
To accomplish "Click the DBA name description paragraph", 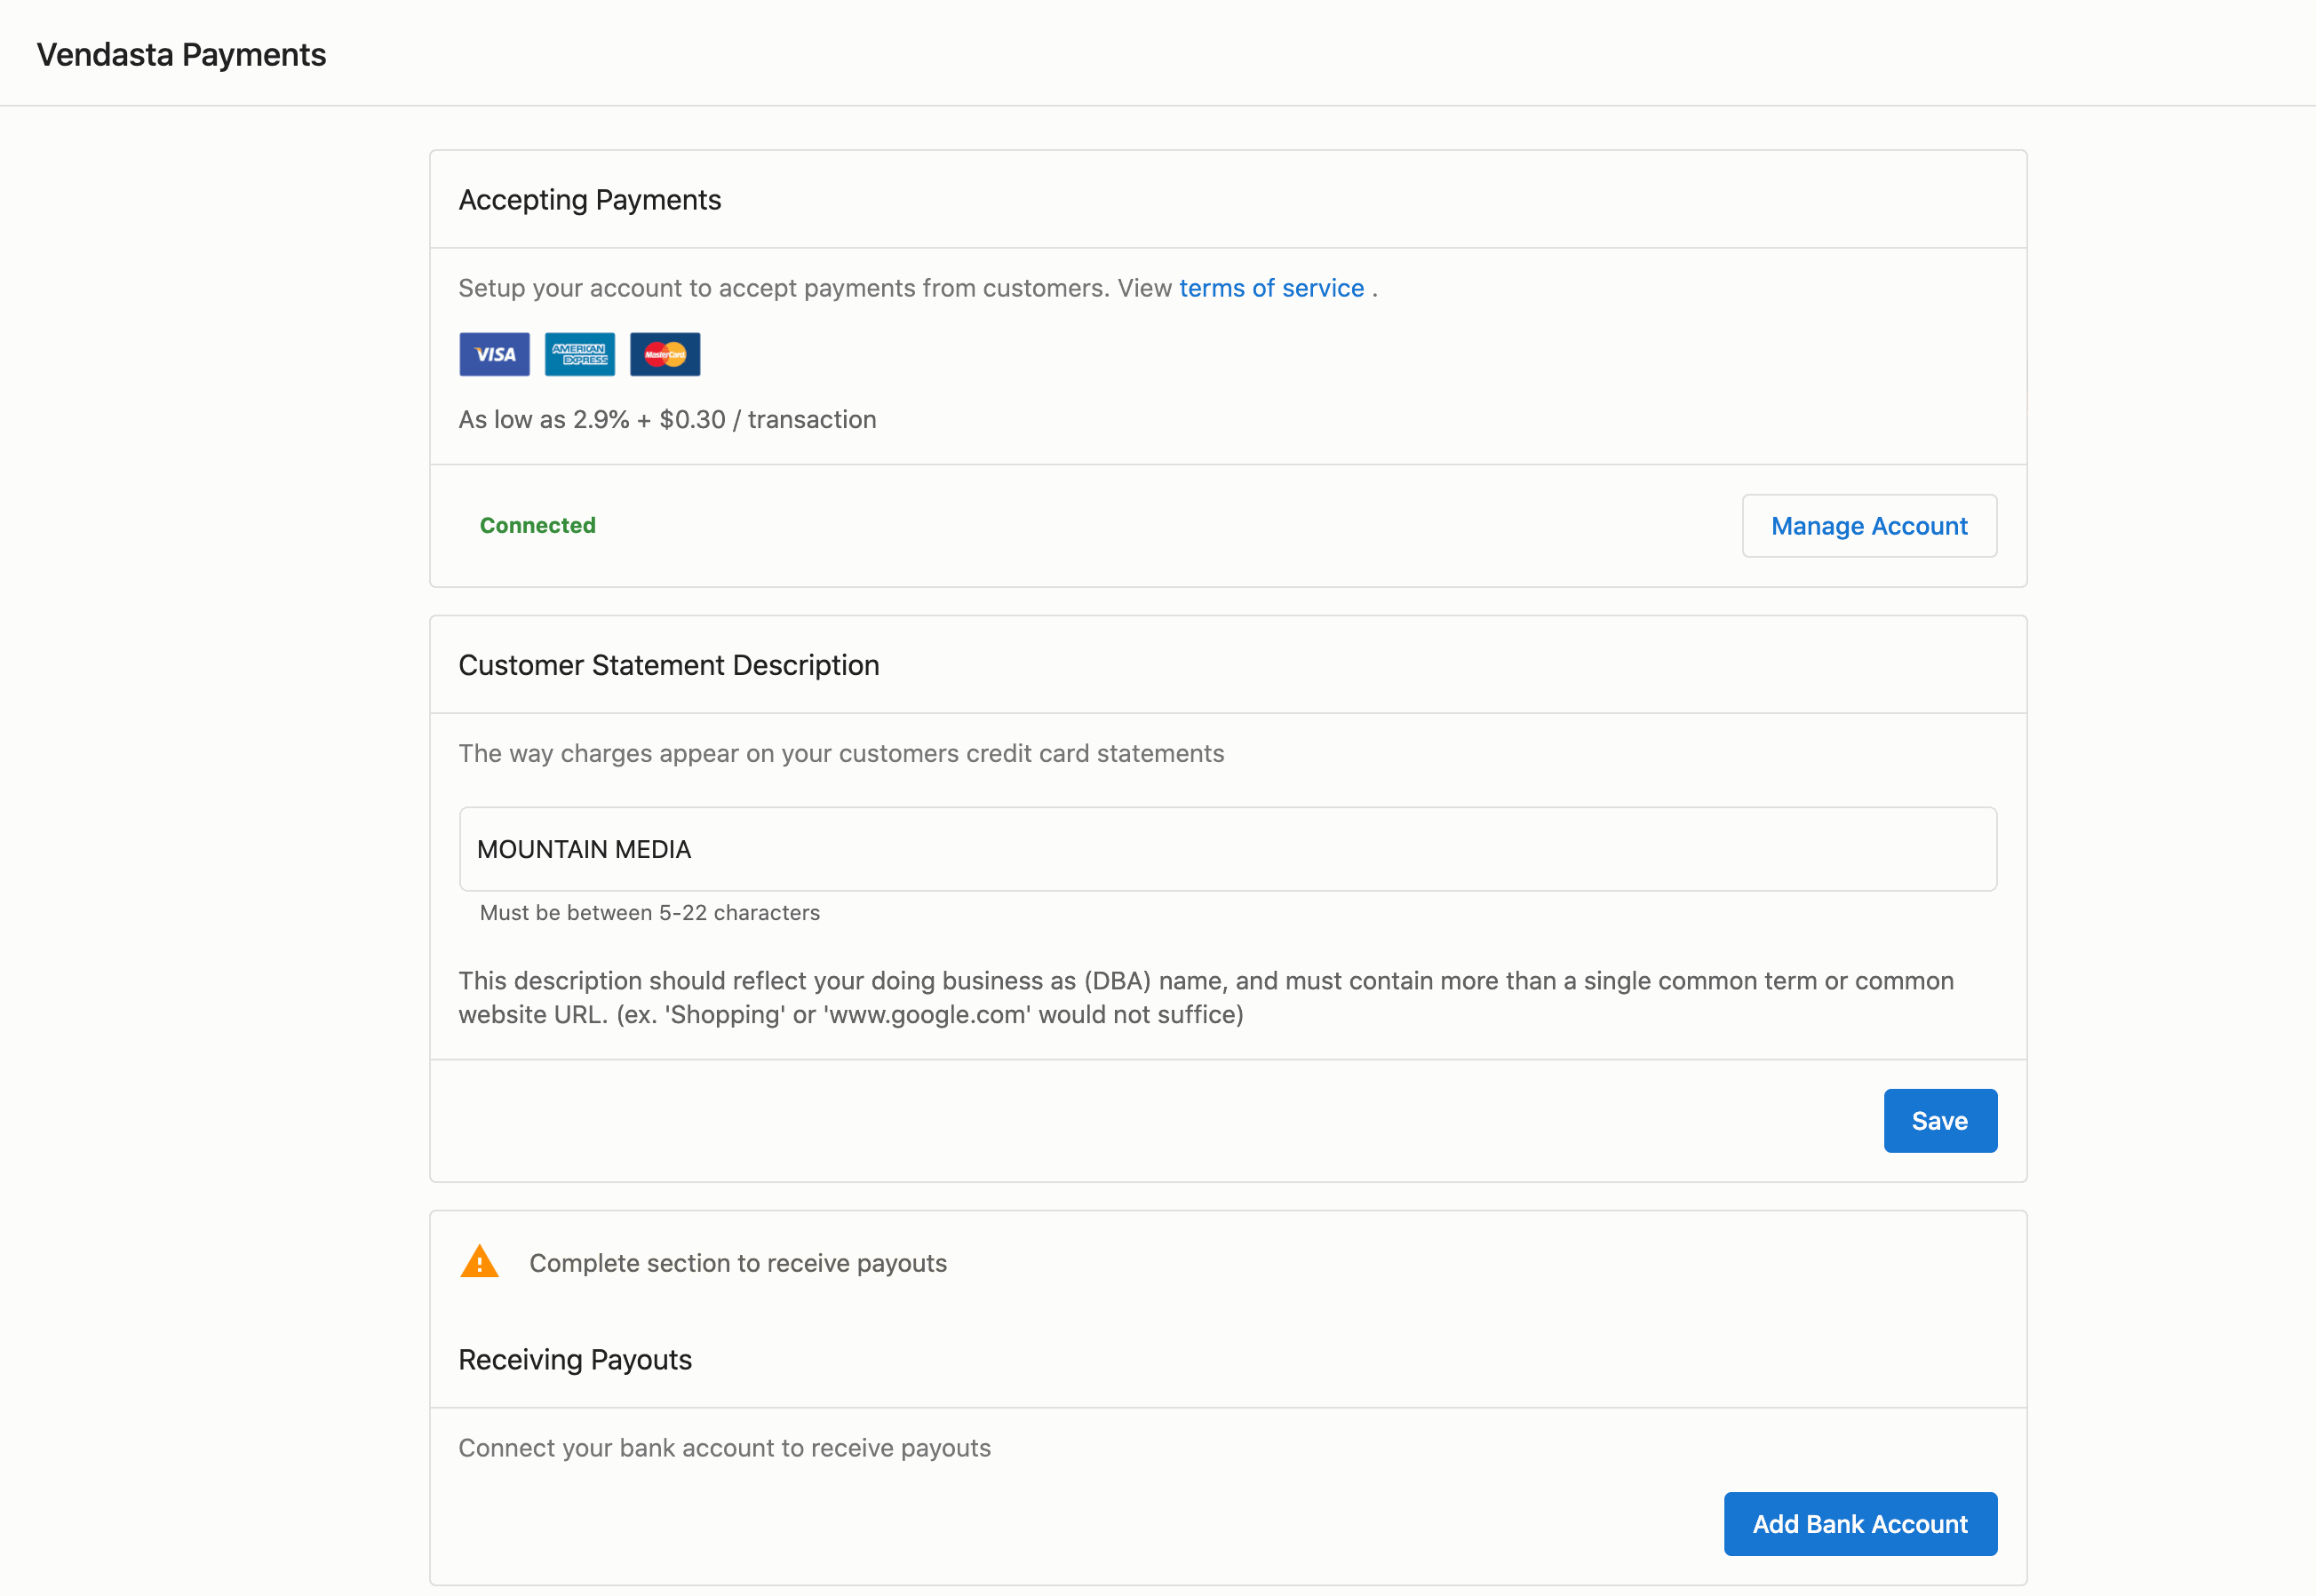I will point(1206,997).
